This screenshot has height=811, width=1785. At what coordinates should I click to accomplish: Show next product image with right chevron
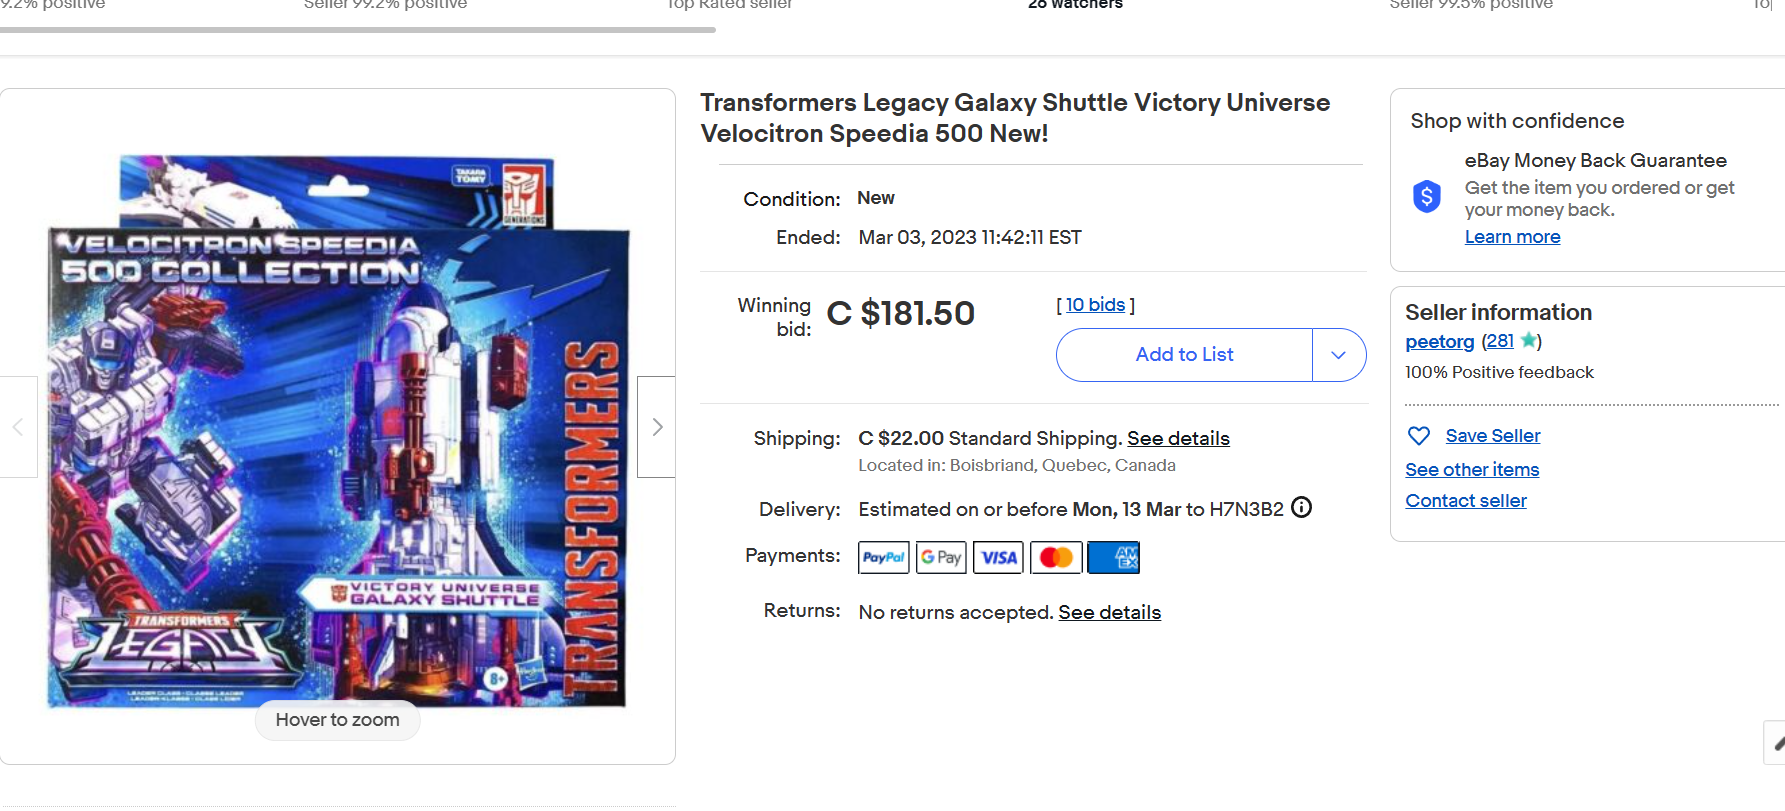tap(657, 427)
